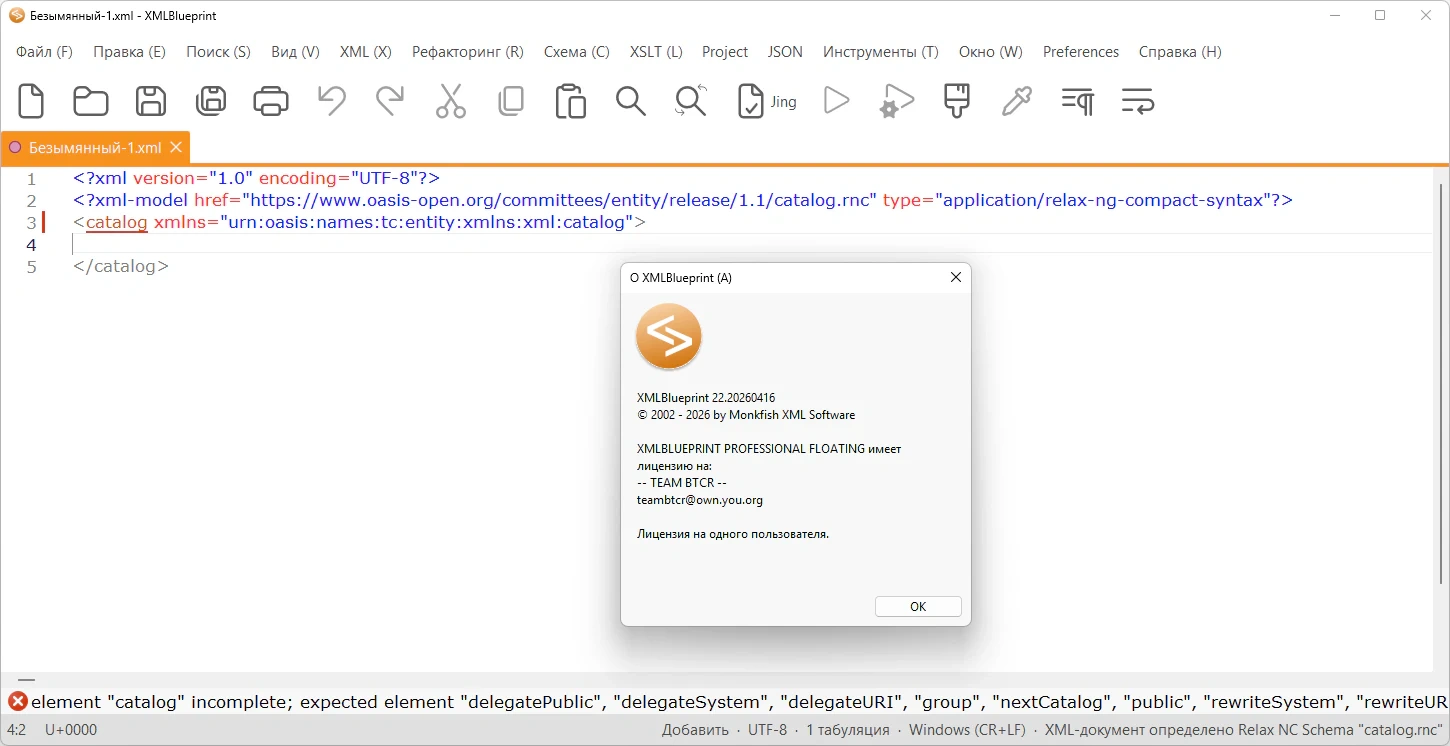Open the Окно (W) menu
The height and width of the screenshot is (746, 1450).
point(991,52)
